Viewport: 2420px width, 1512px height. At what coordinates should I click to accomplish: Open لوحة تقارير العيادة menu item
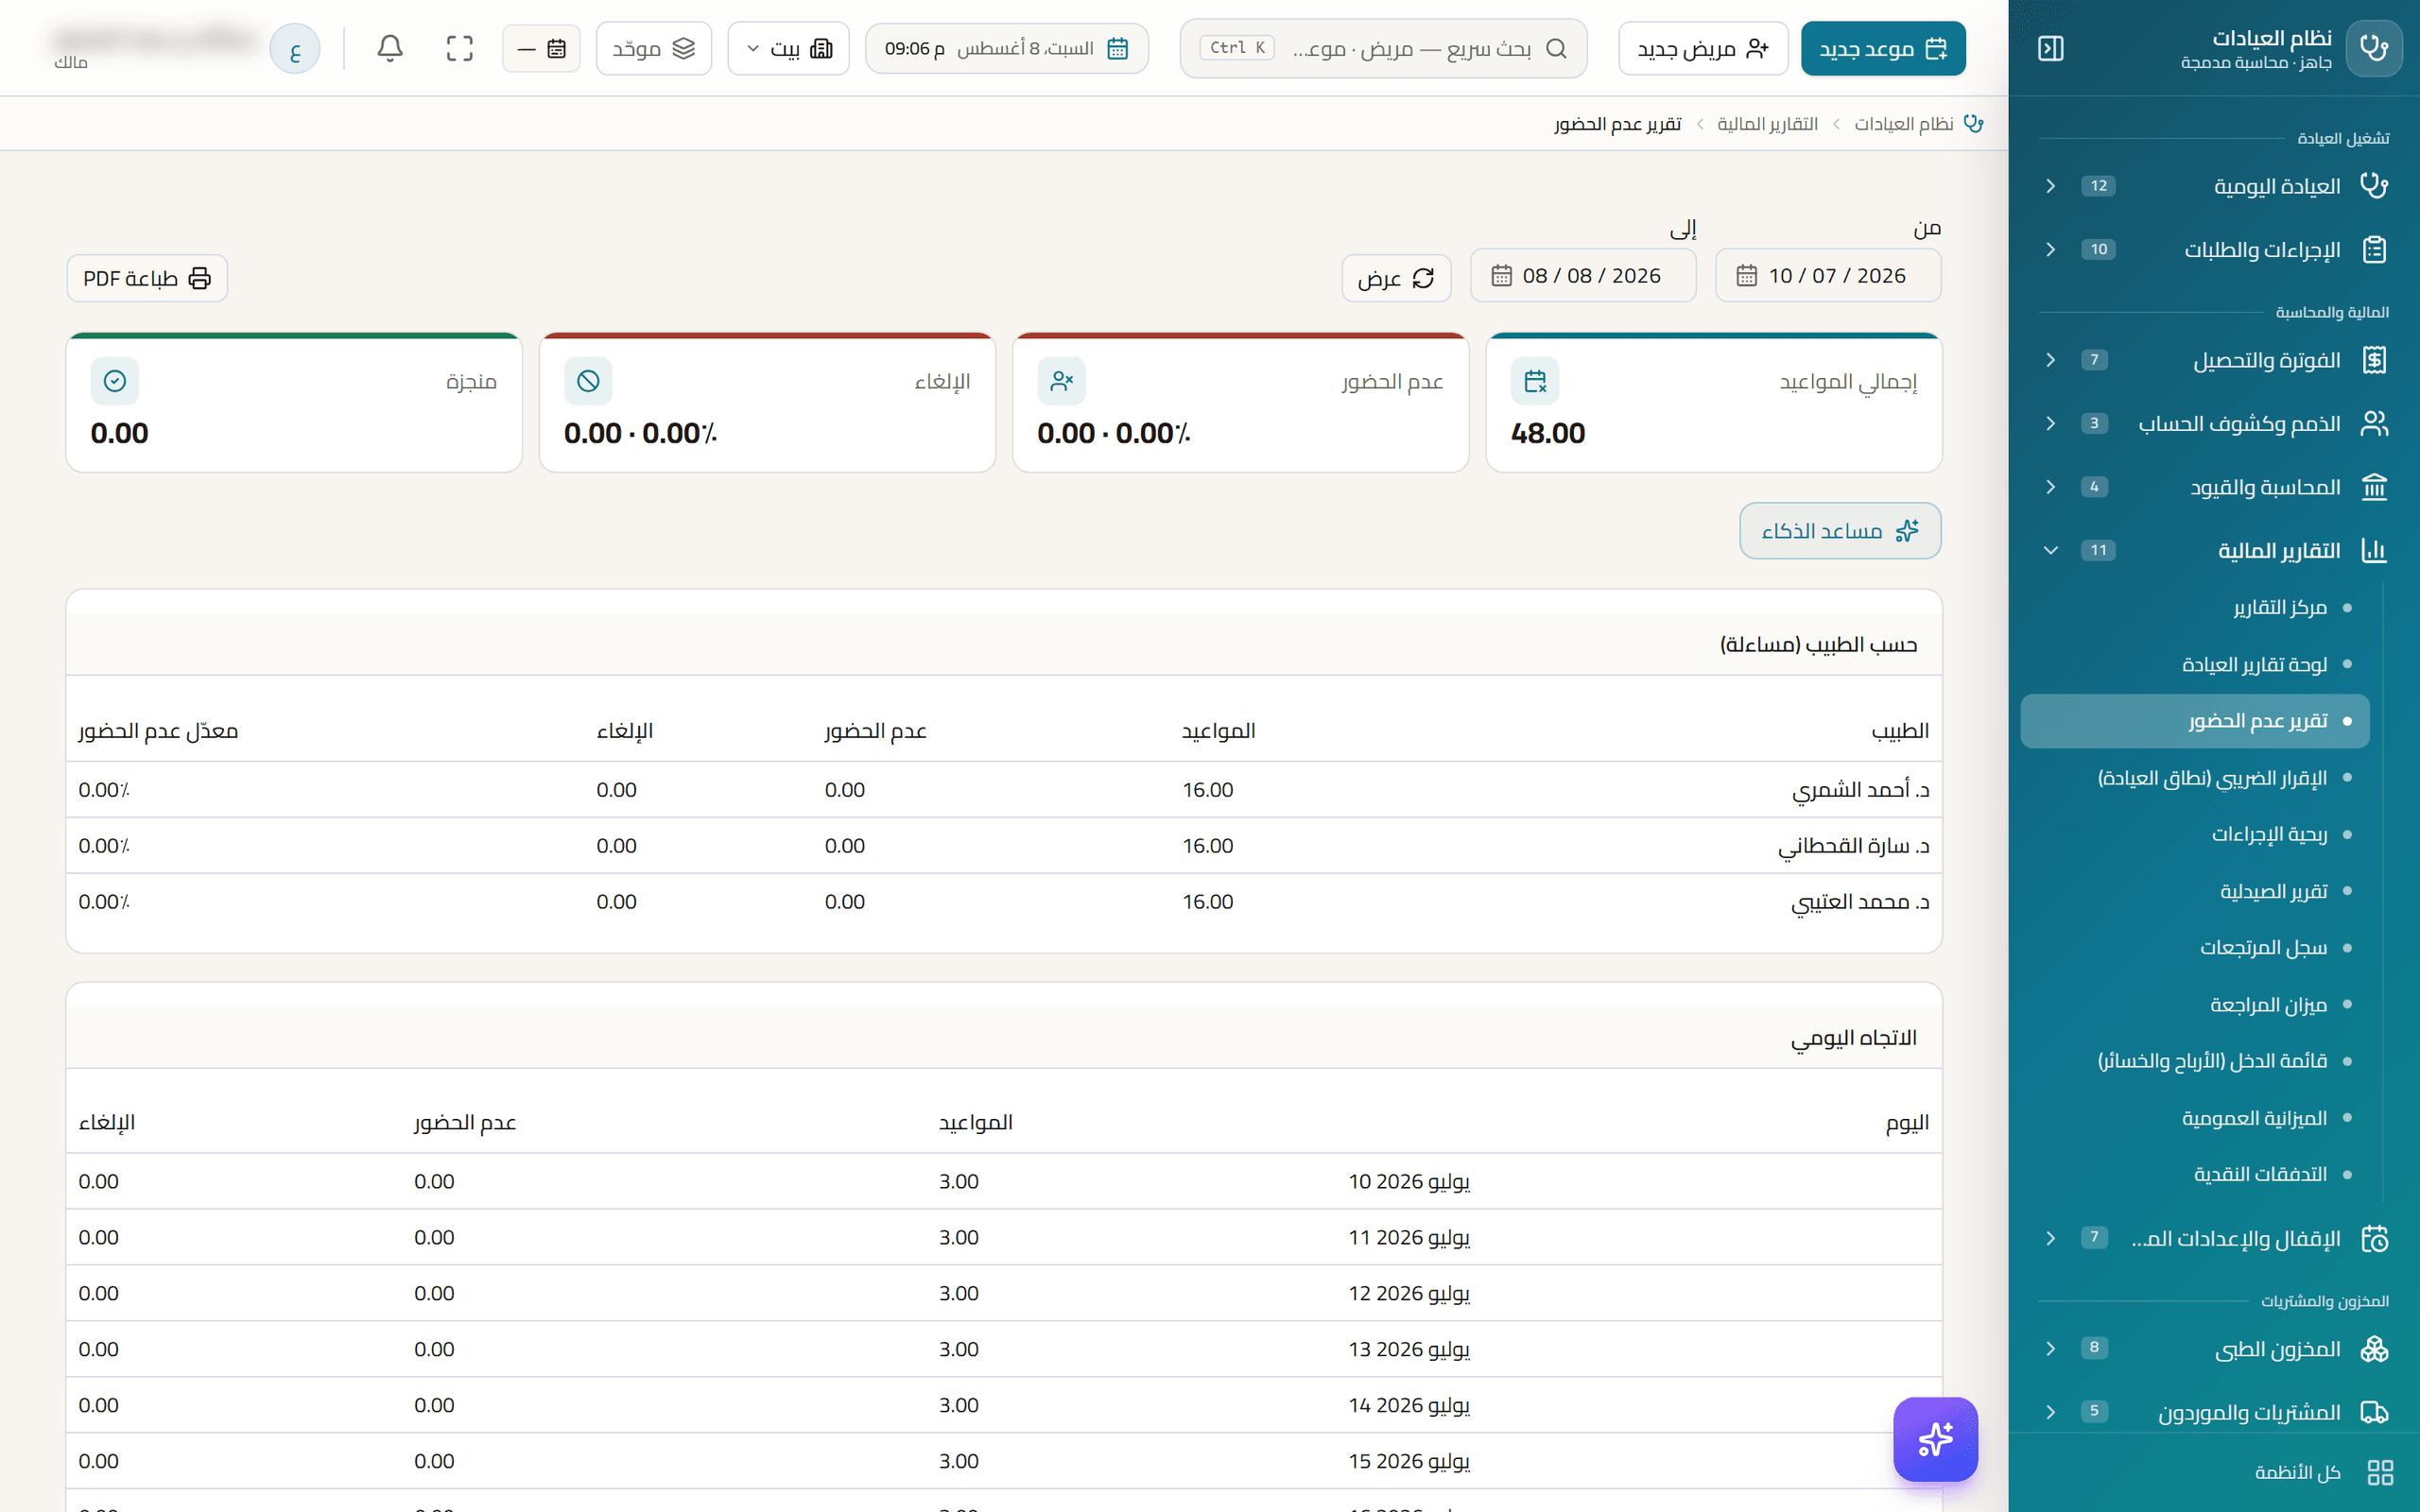(x=2195, y=664)
